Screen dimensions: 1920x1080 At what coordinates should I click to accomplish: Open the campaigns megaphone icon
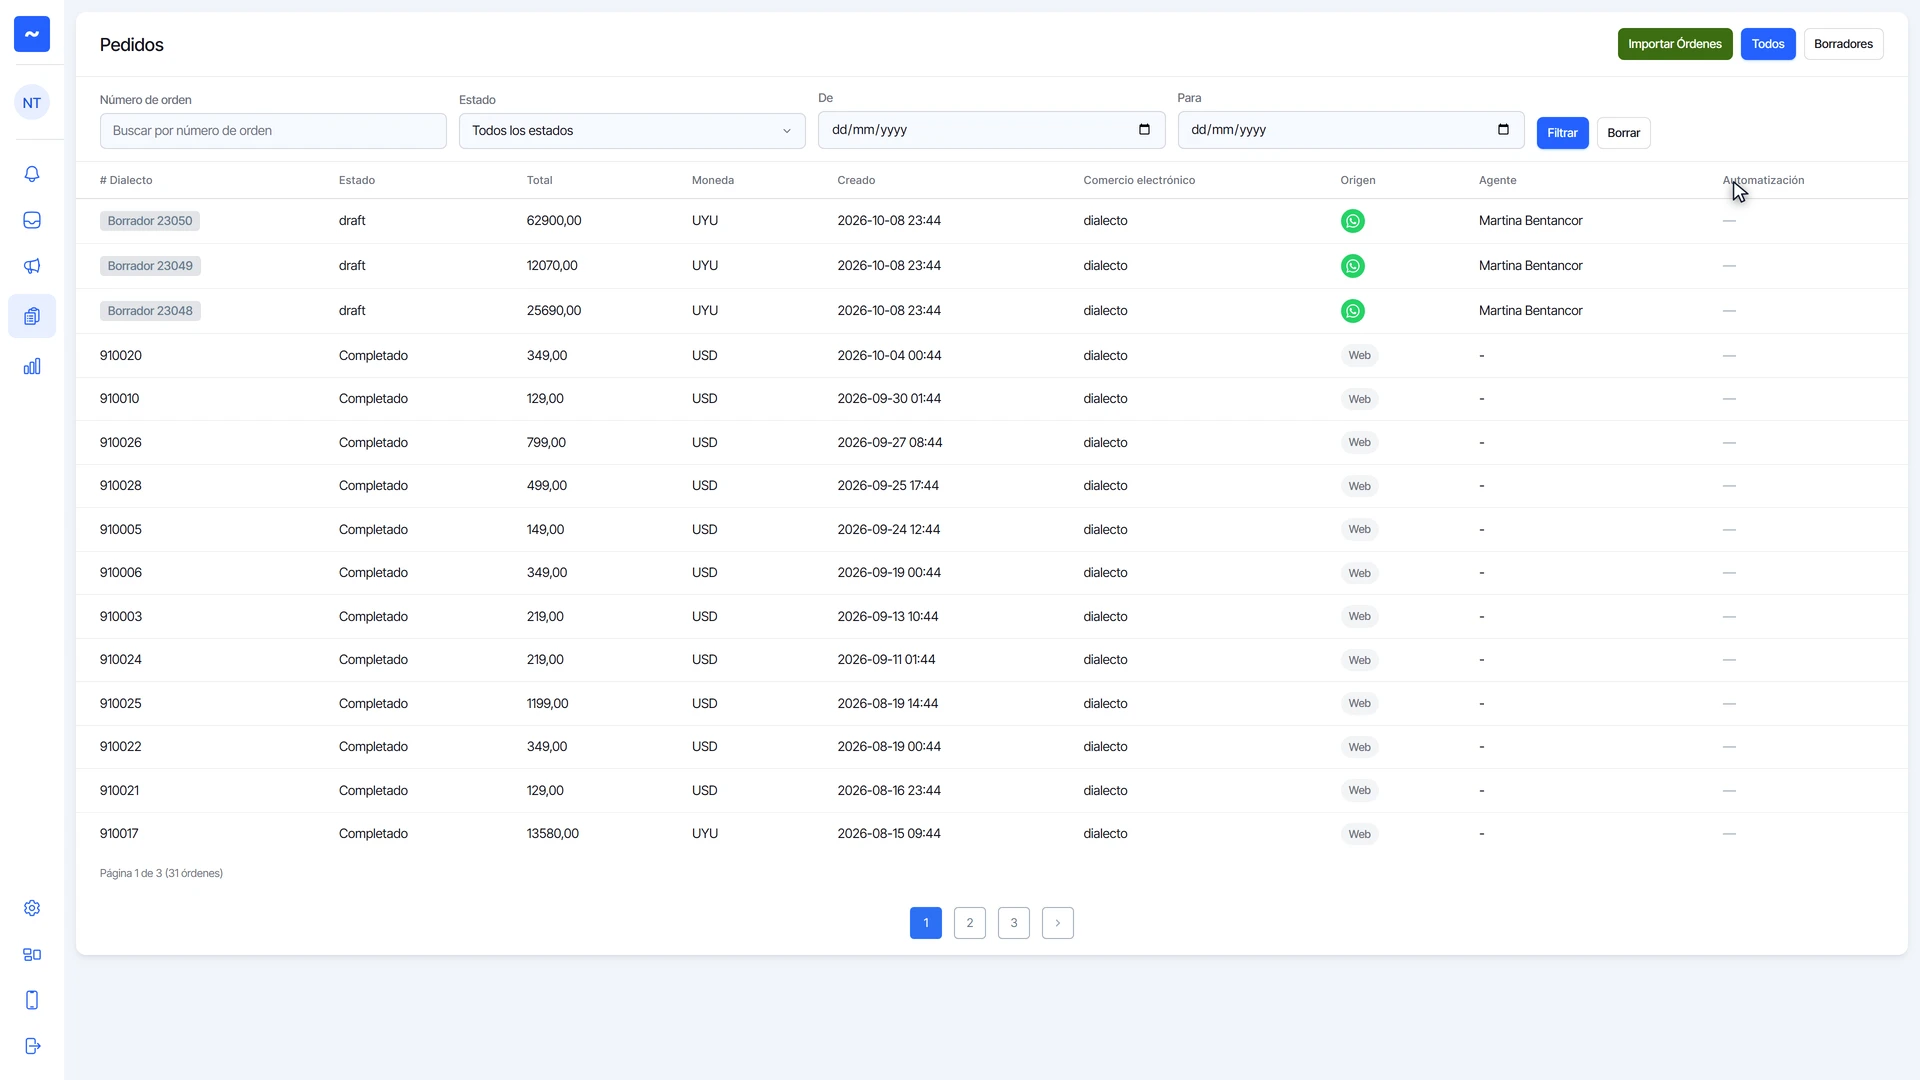click(x=32, y=266)
